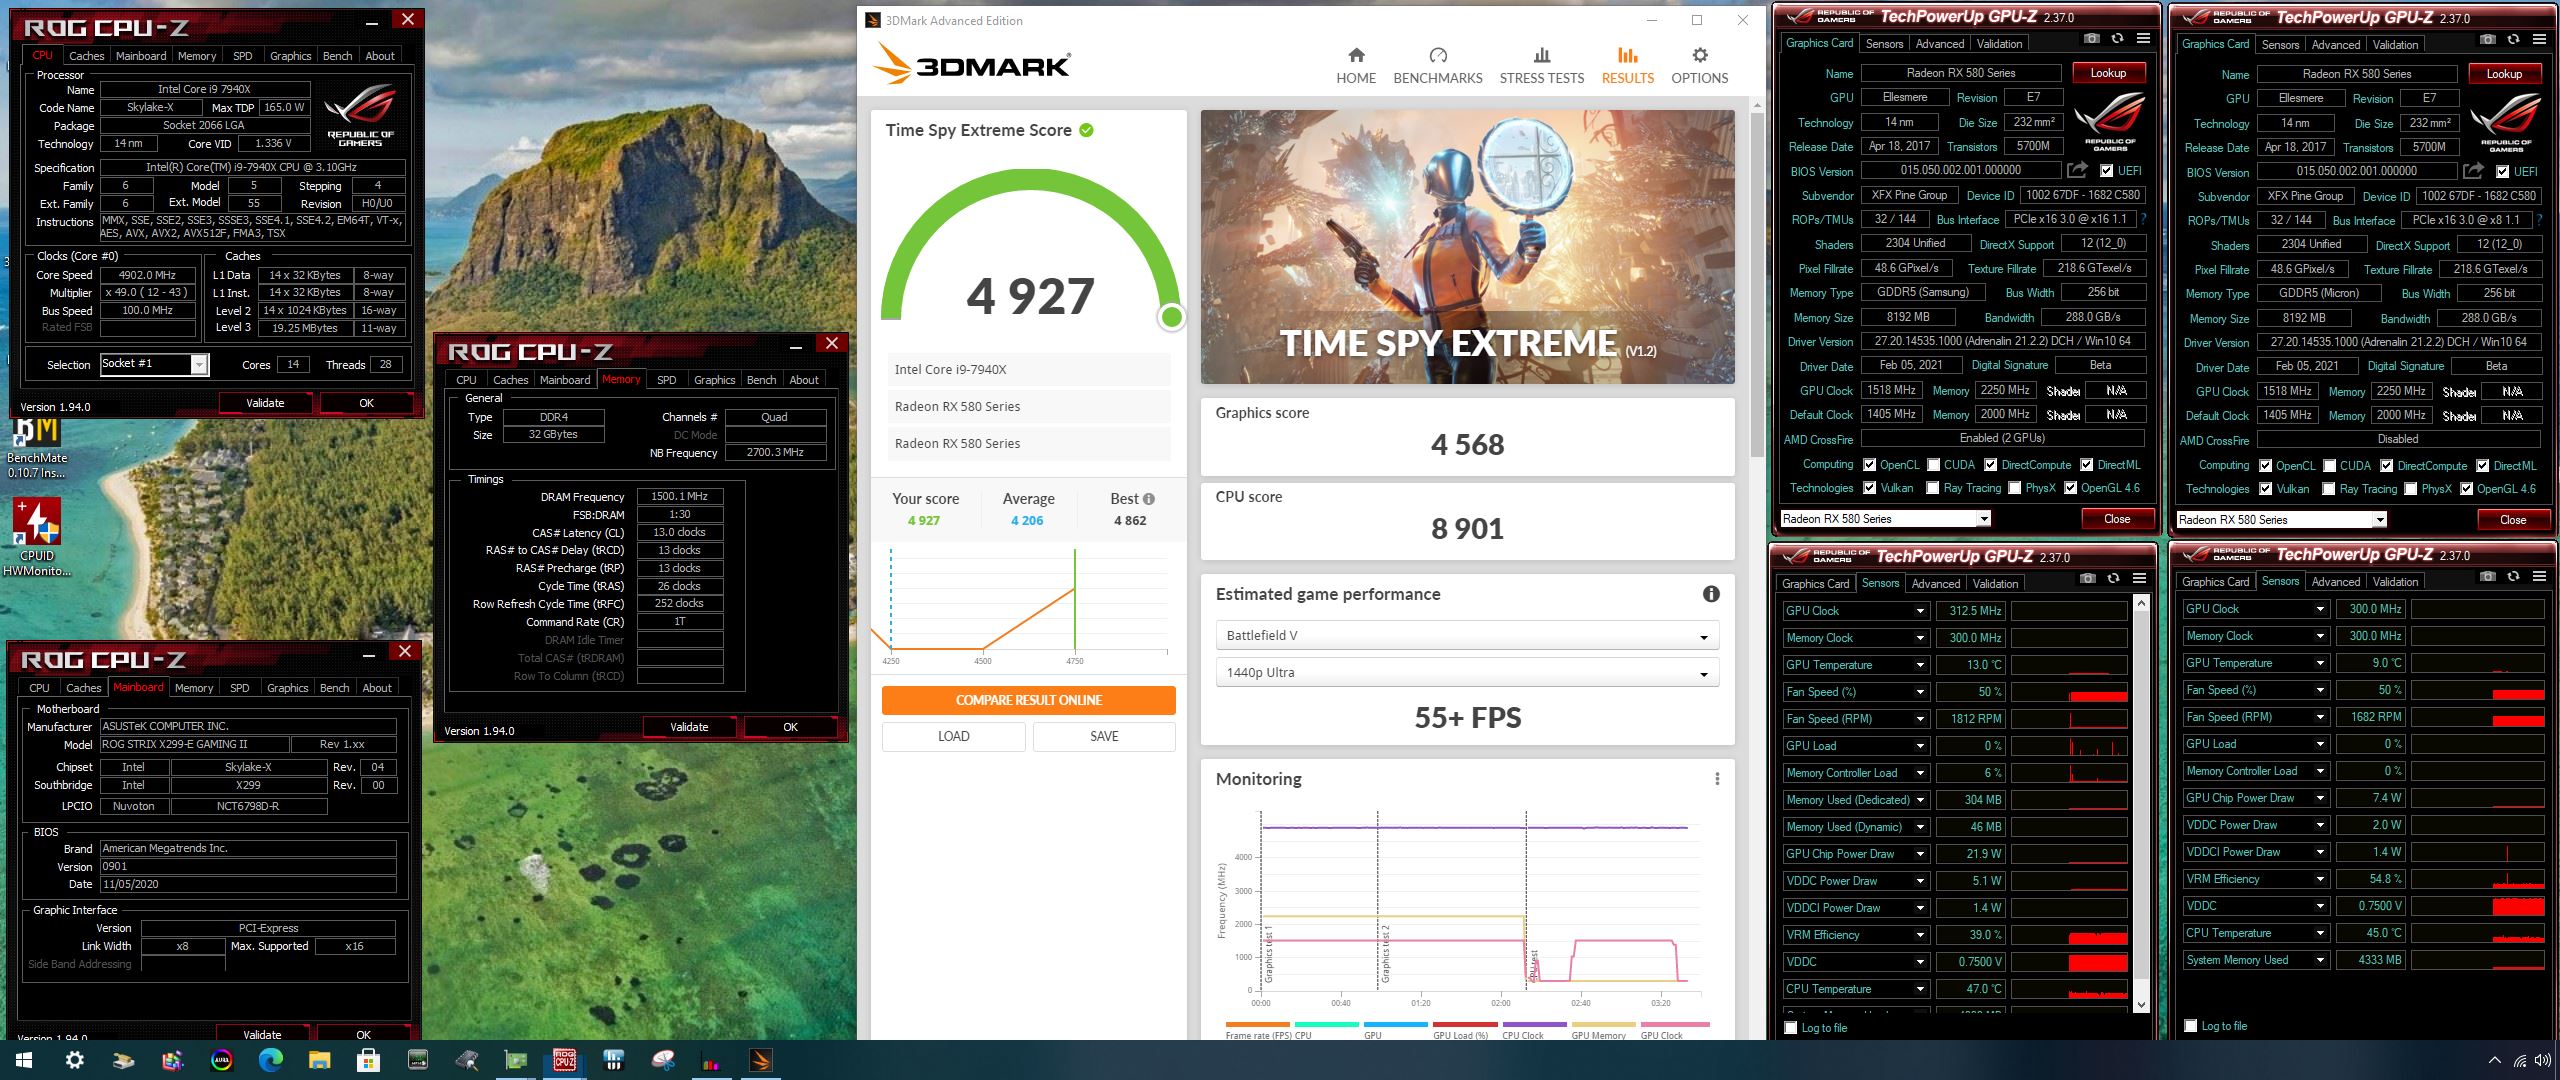Click Validate in CPU-Z Memory window
The height and width of the screenshot is (1080, 2560).
(x=689, y=727)
